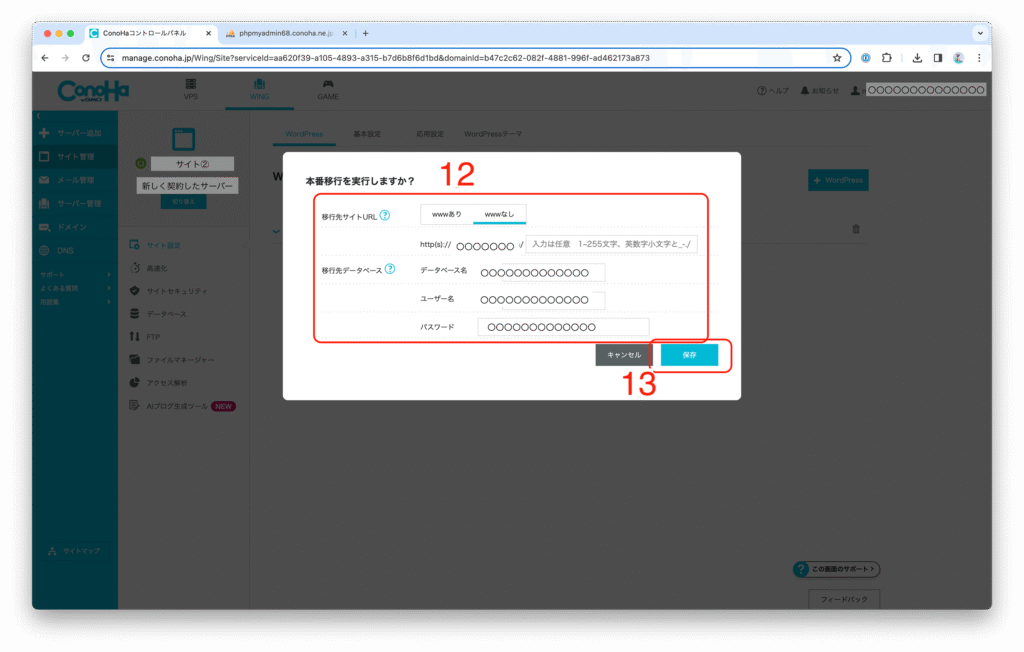The image size is (1024, 652).
Task: Click the + WordPress add button
Action: click(x=838, y=180)
